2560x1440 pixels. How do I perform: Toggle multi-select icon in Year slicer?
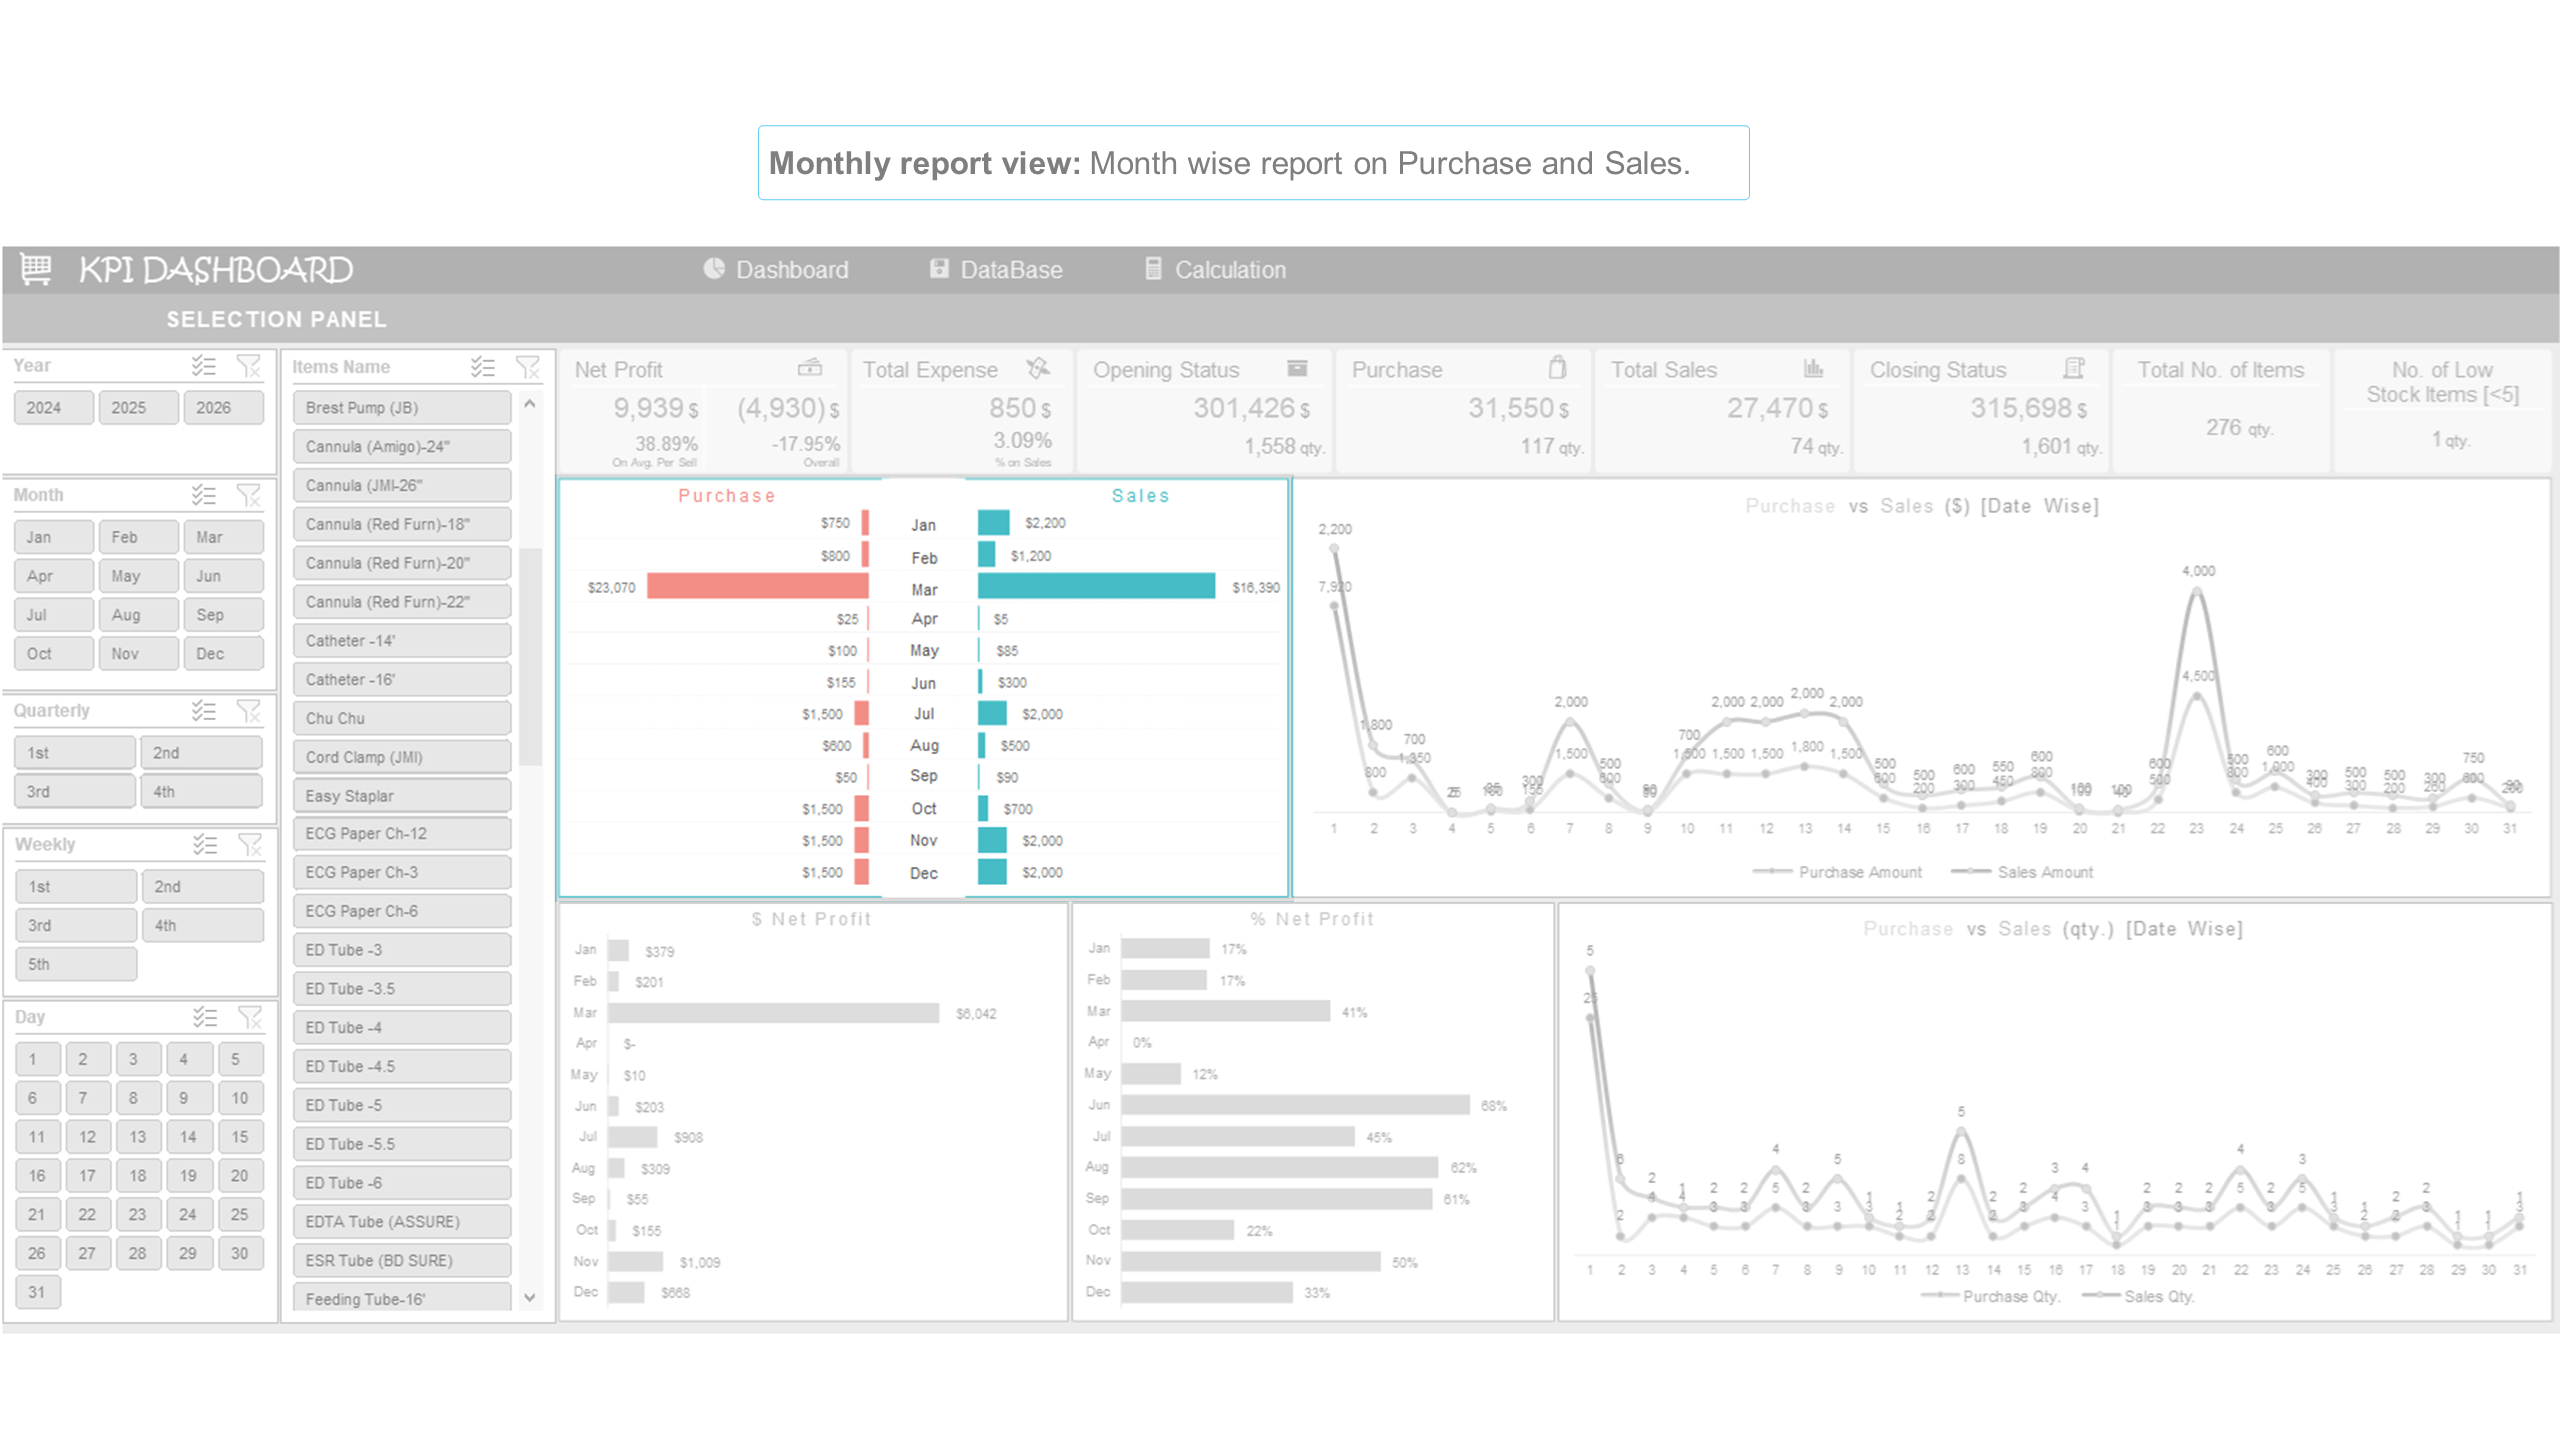click(204, 366)
